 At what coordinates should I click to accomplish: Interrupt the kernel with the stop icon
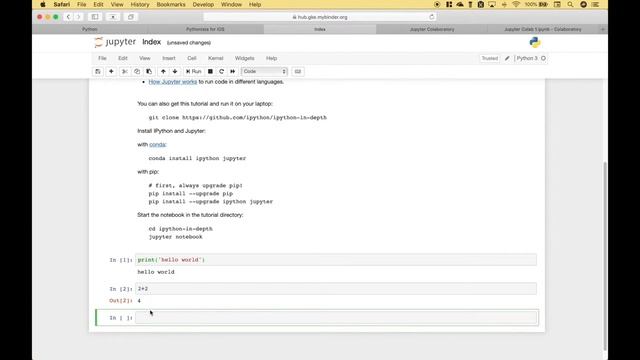click(210, 71)
